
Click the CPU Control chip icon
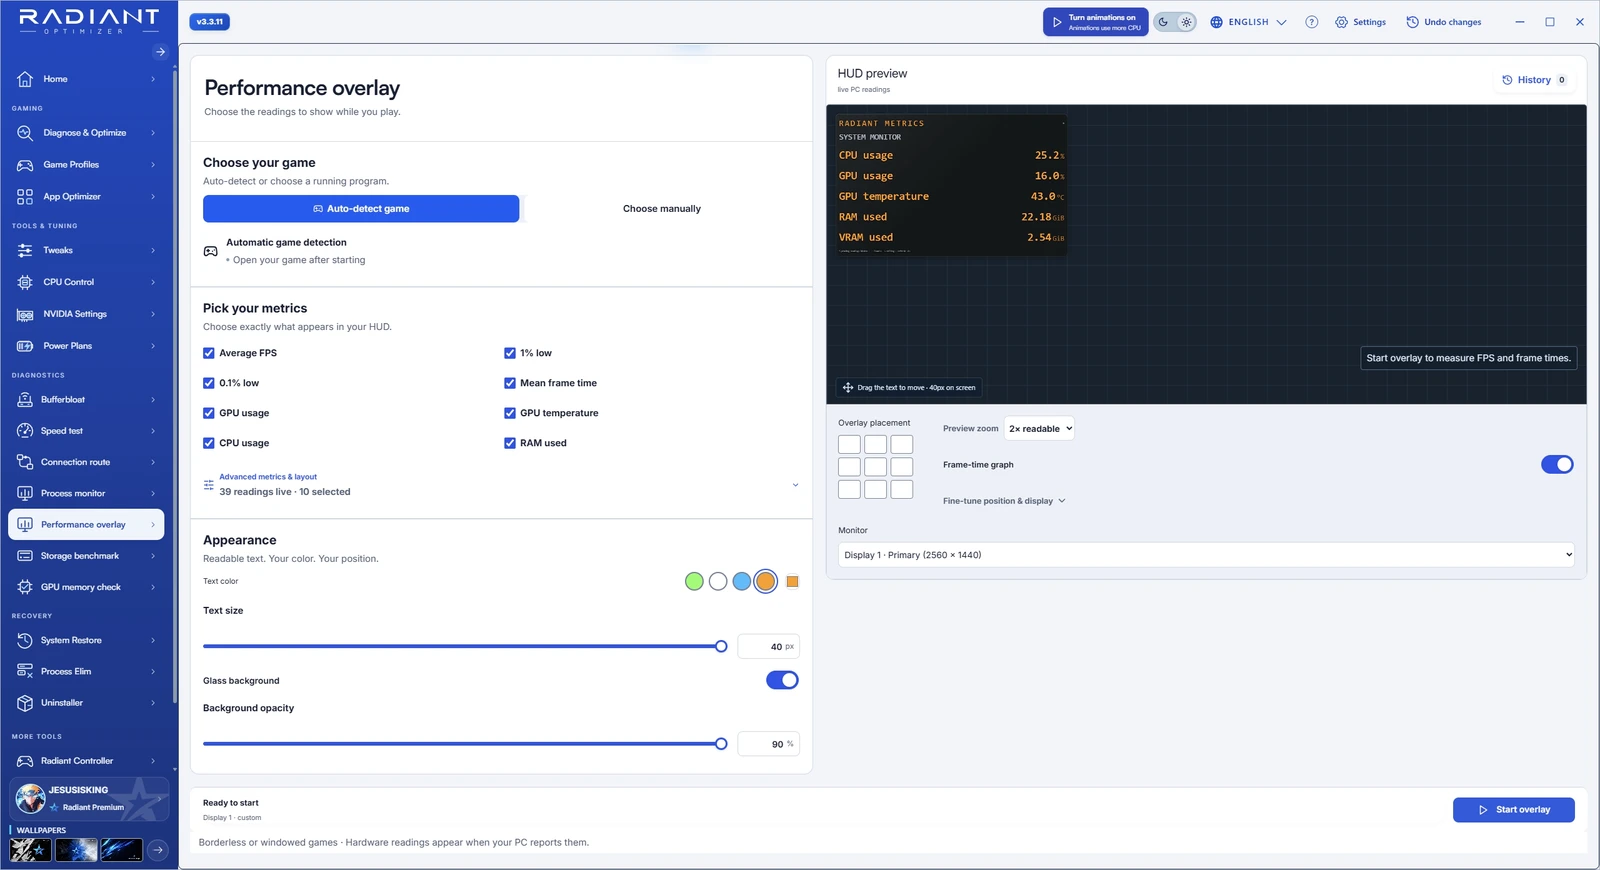click(x=25, y=282)
